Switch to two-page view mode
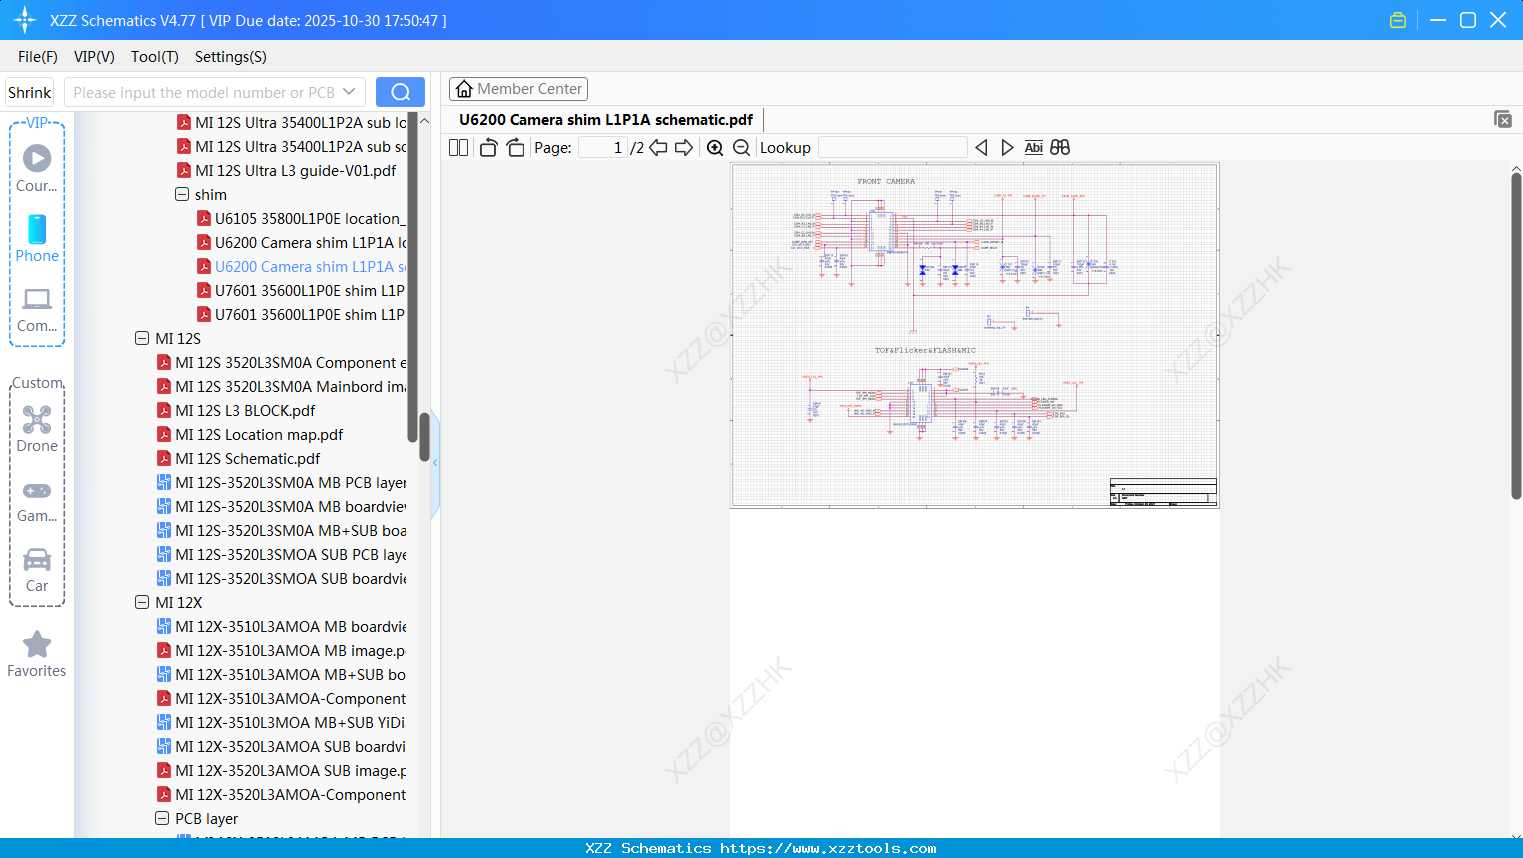Image resolution: width=1523 pixels, height=858 pixels. click(458, 147)
